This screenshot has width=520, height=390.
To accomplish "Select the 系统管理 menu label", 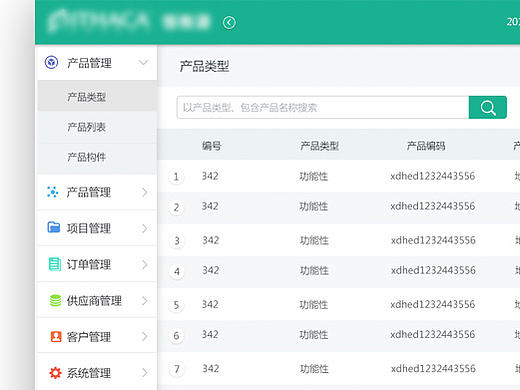I will point(89,373).
